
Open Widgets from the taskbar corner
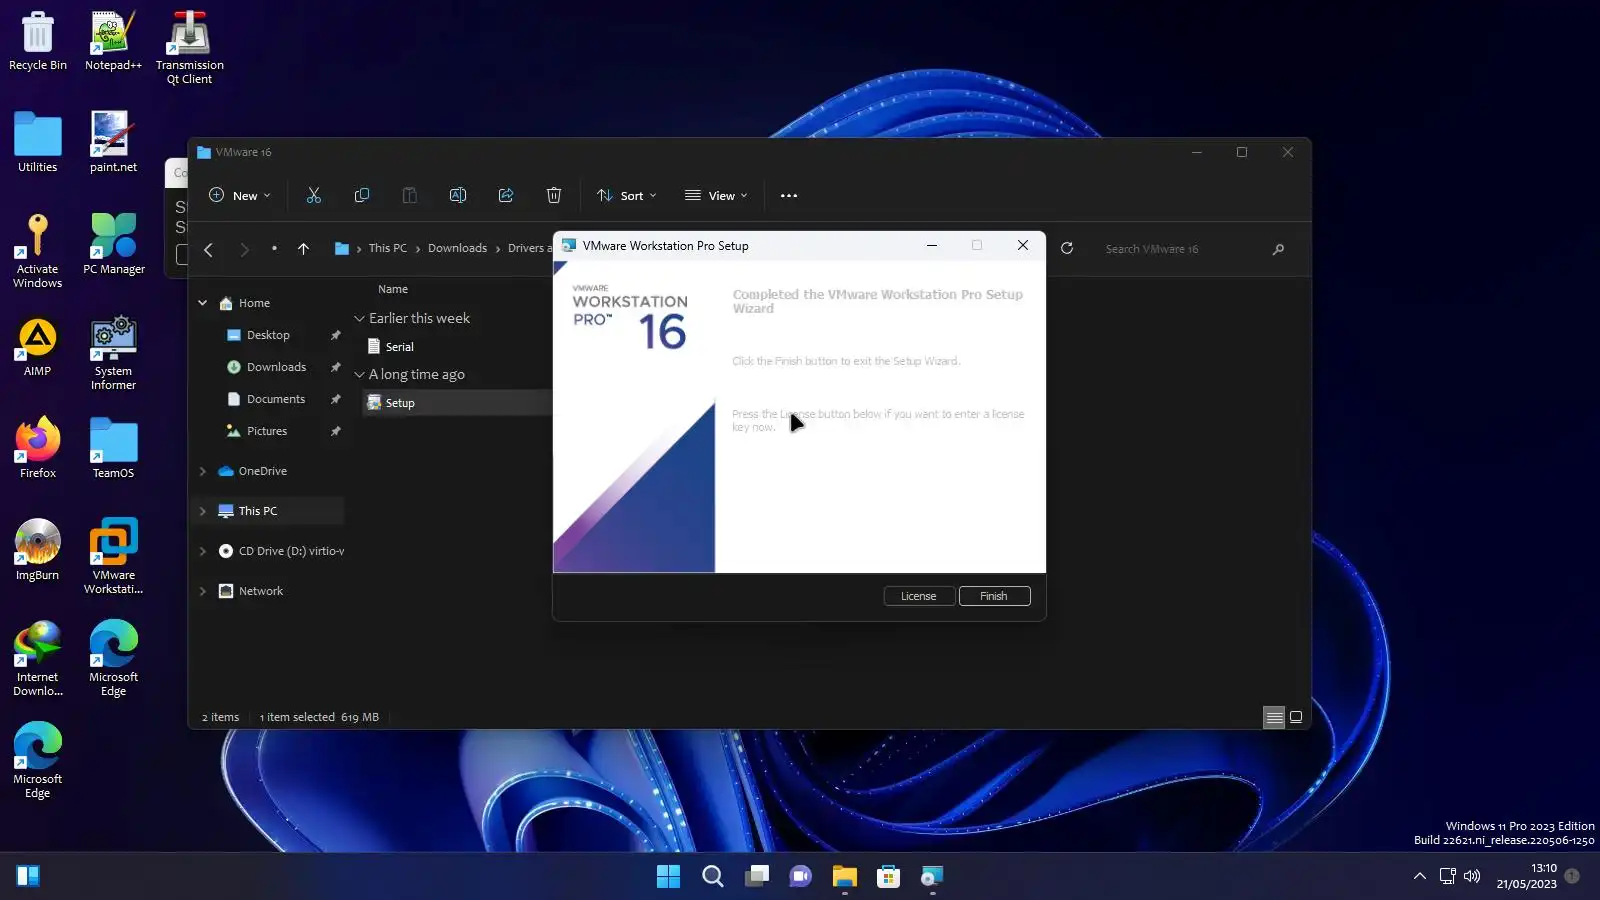(x=28, y=876)
